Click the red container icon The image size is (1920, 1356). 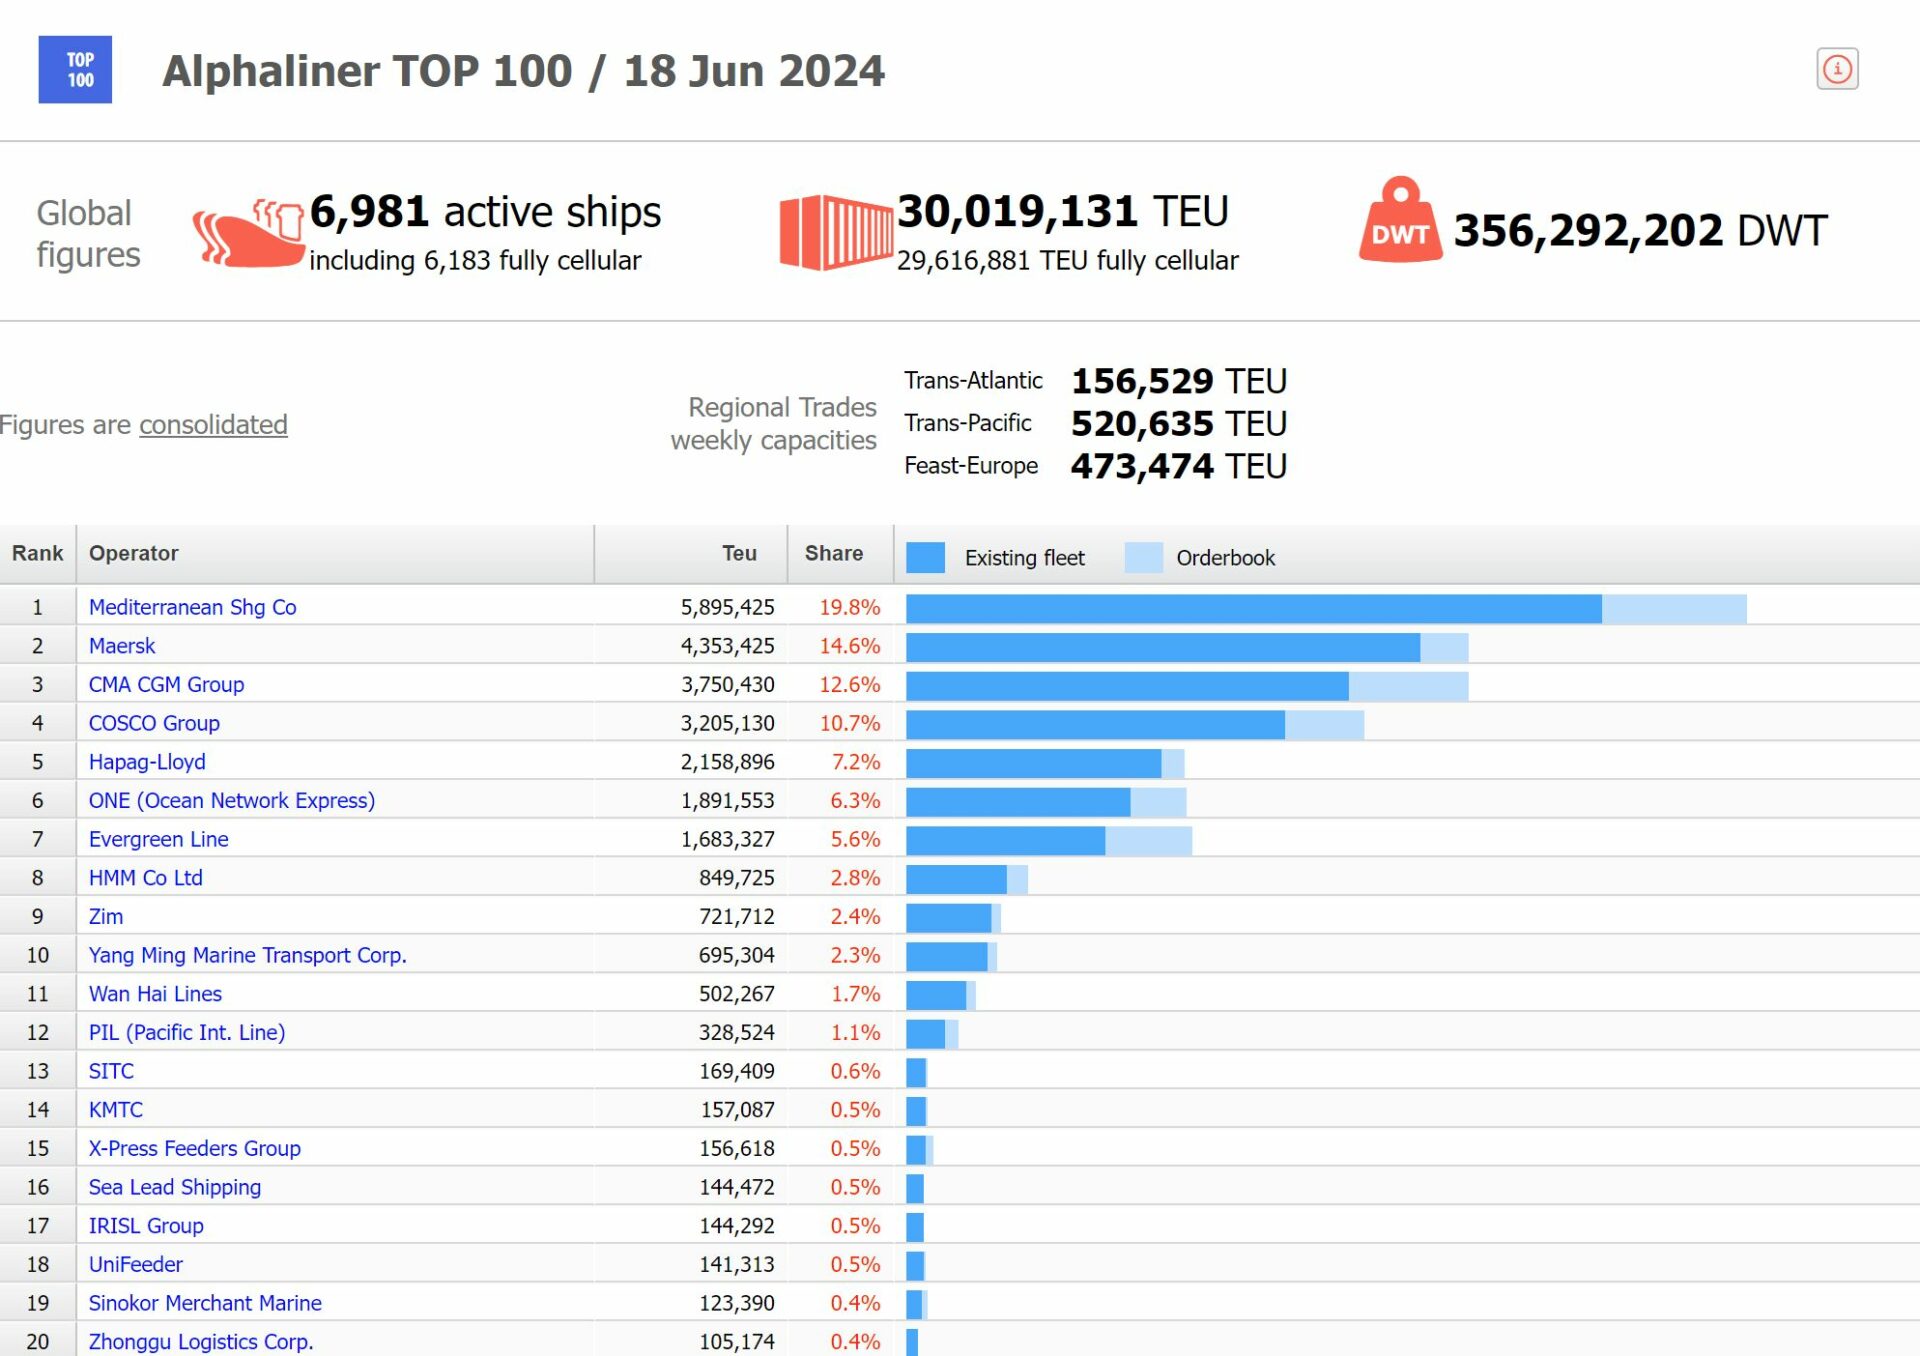[x=835, y=232]
